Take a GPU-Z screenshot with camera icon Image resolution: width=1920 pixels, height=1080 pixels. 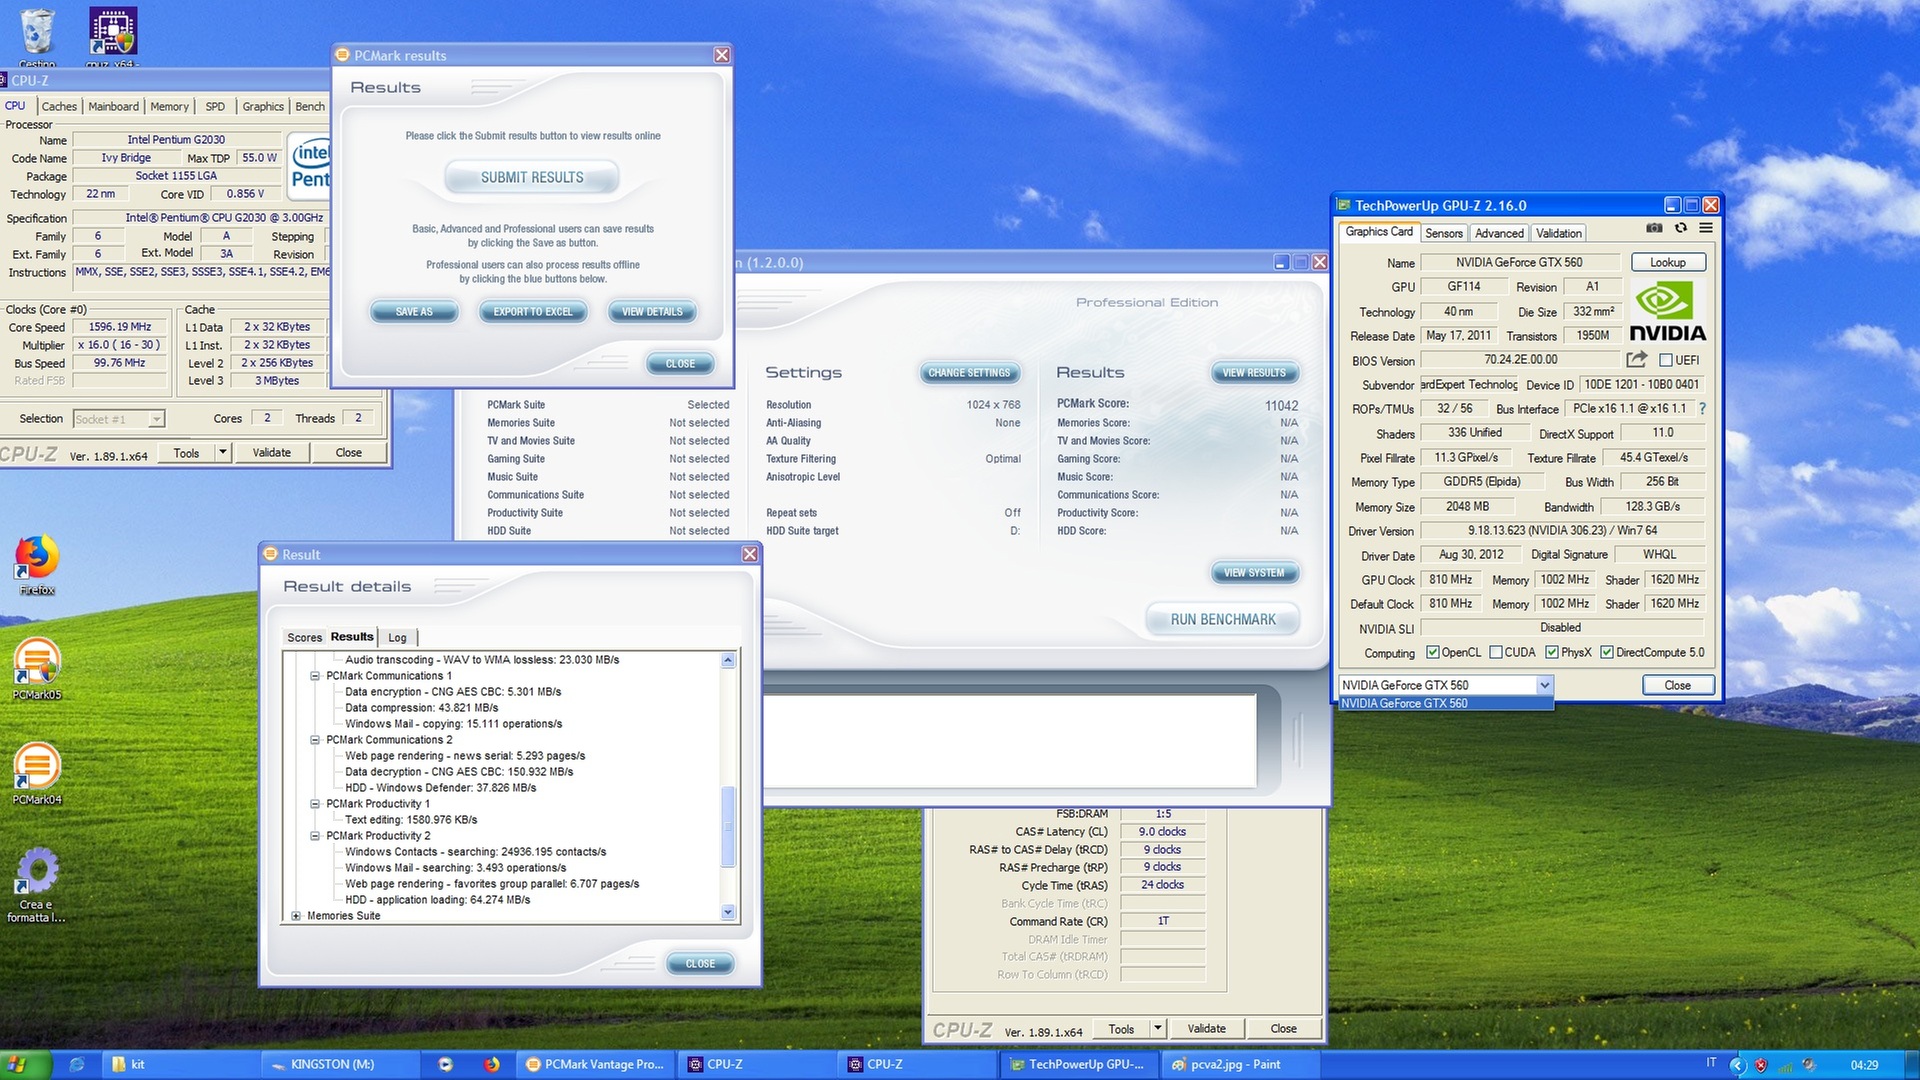pyautogui.click(x=1654, y=228)
